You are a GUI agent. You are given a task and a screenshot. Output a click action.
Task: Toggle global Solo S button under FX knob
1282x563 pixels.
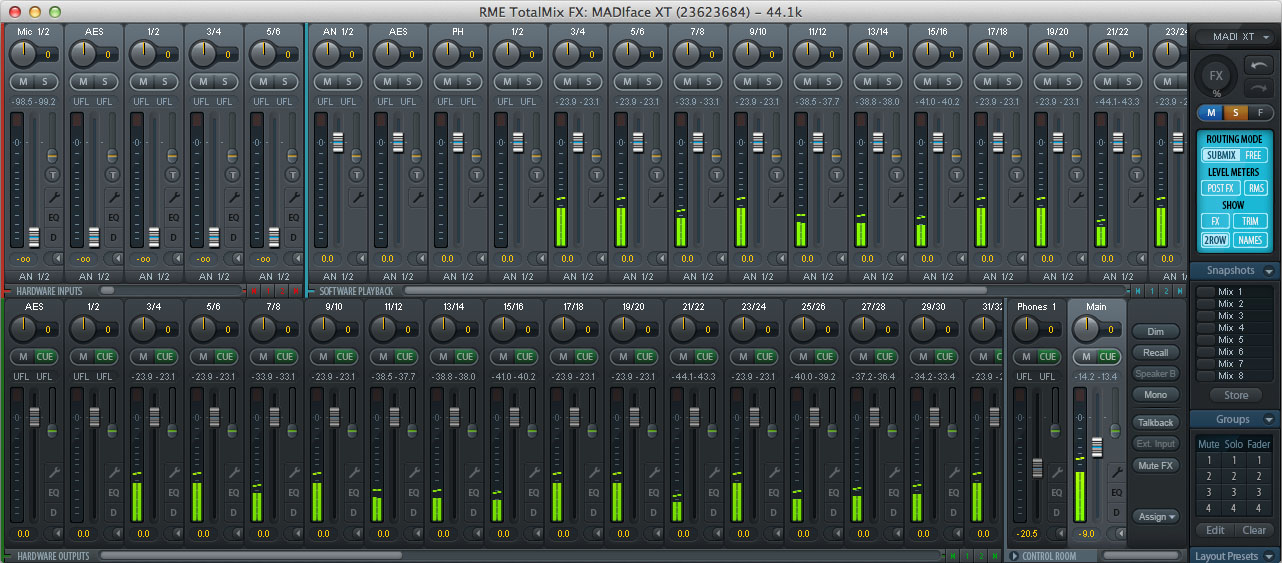1235,112
